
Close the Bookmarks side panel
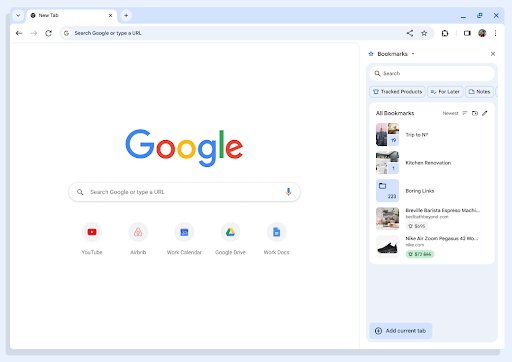click(493, 54)
